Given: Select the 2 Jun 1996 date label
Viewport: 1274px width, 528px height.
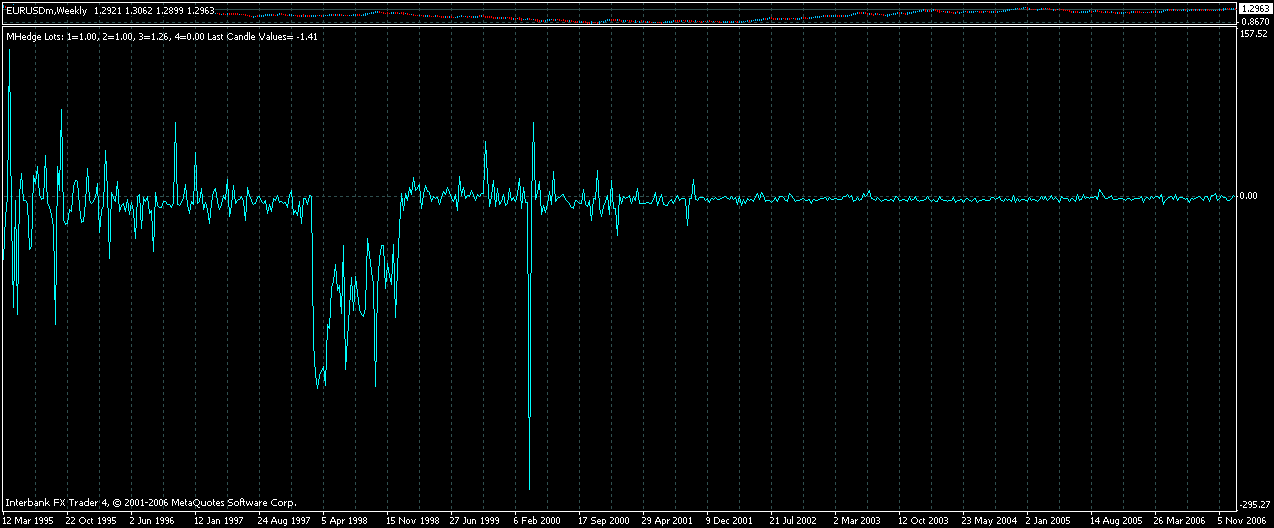Looking at the screenshot, I should (153, 520).
